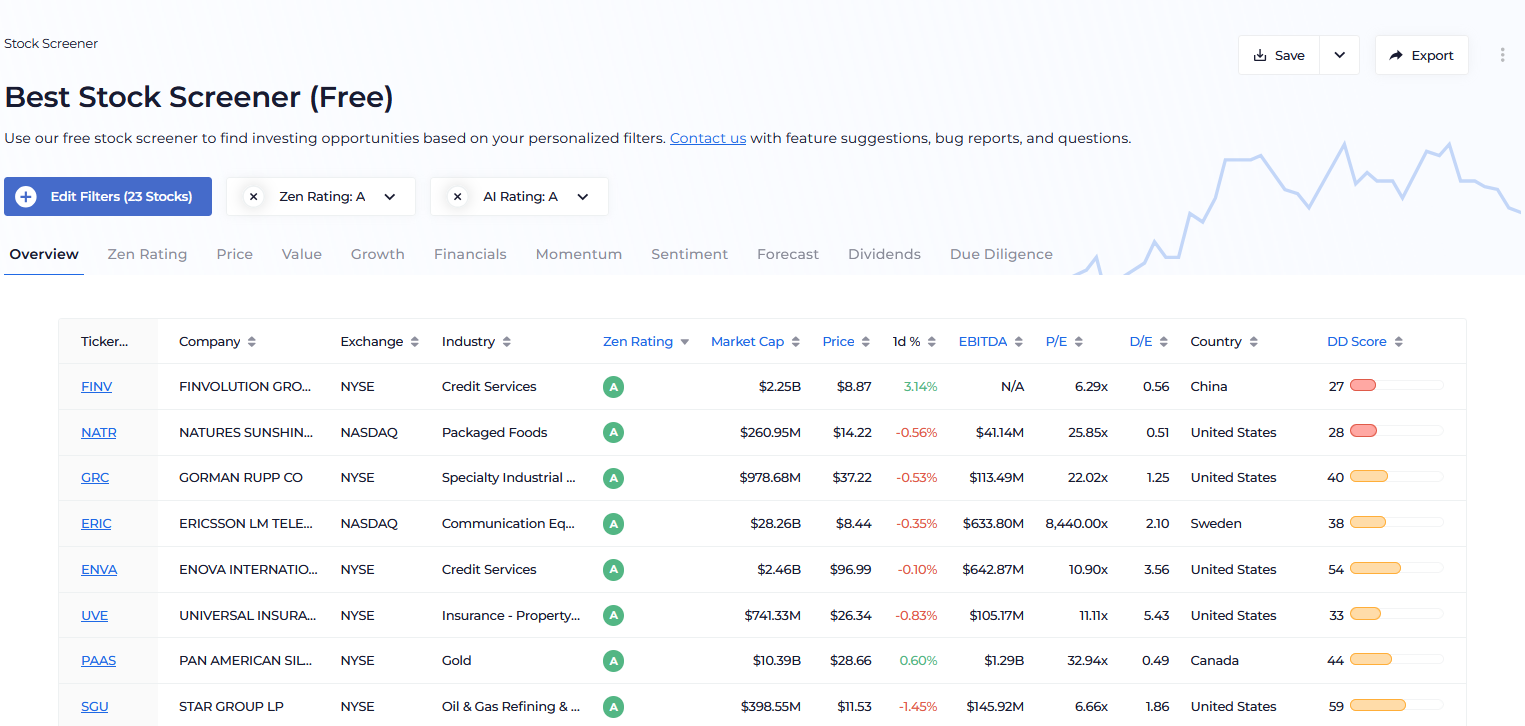This screenshot has height=726, width=1525.
Task: Switch to the Sentiment tab
Action: point(690,254)
